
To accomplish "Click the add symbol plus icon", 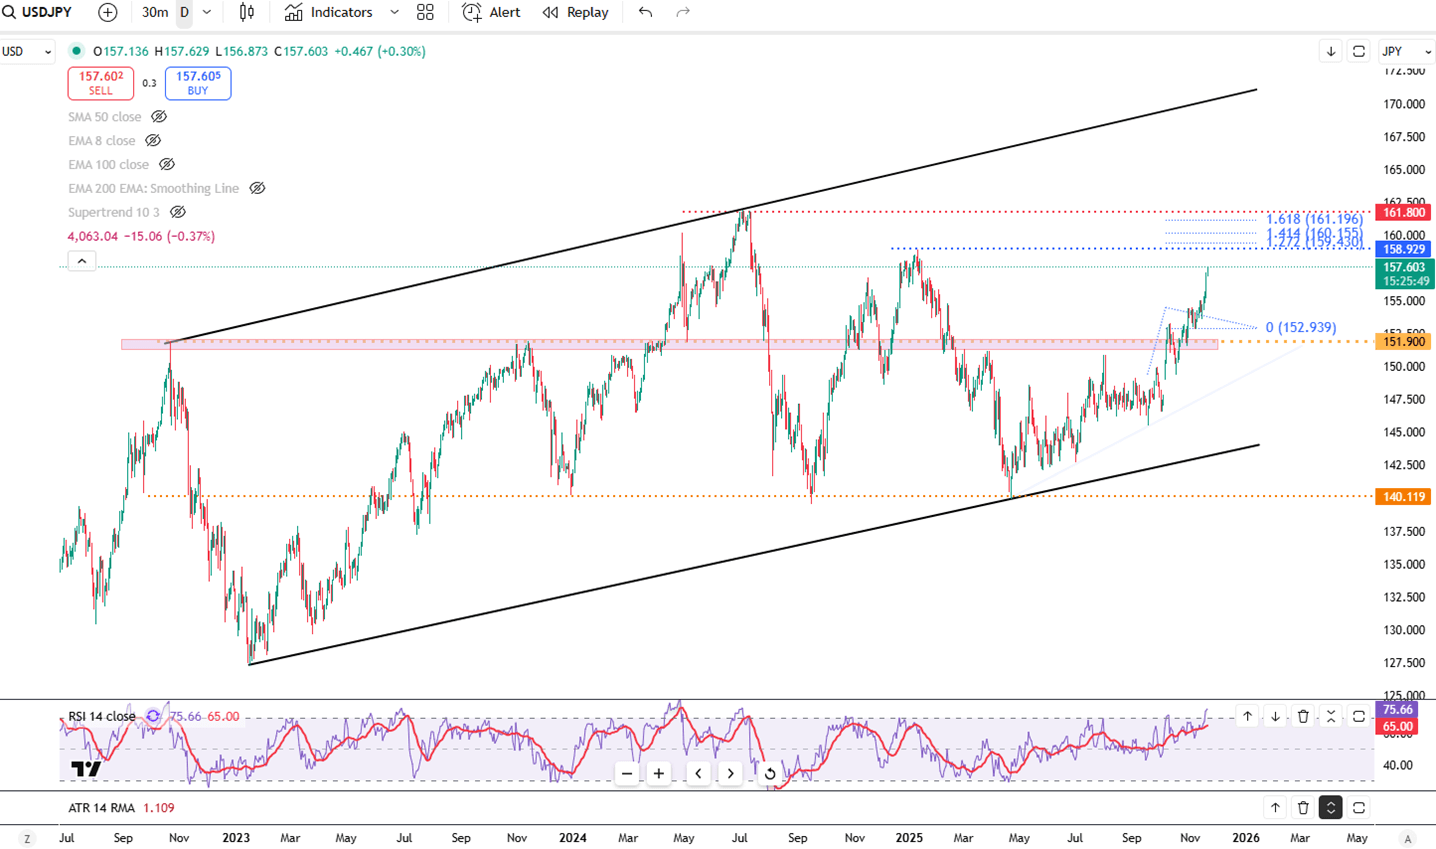I will click(x=107, y=12).
